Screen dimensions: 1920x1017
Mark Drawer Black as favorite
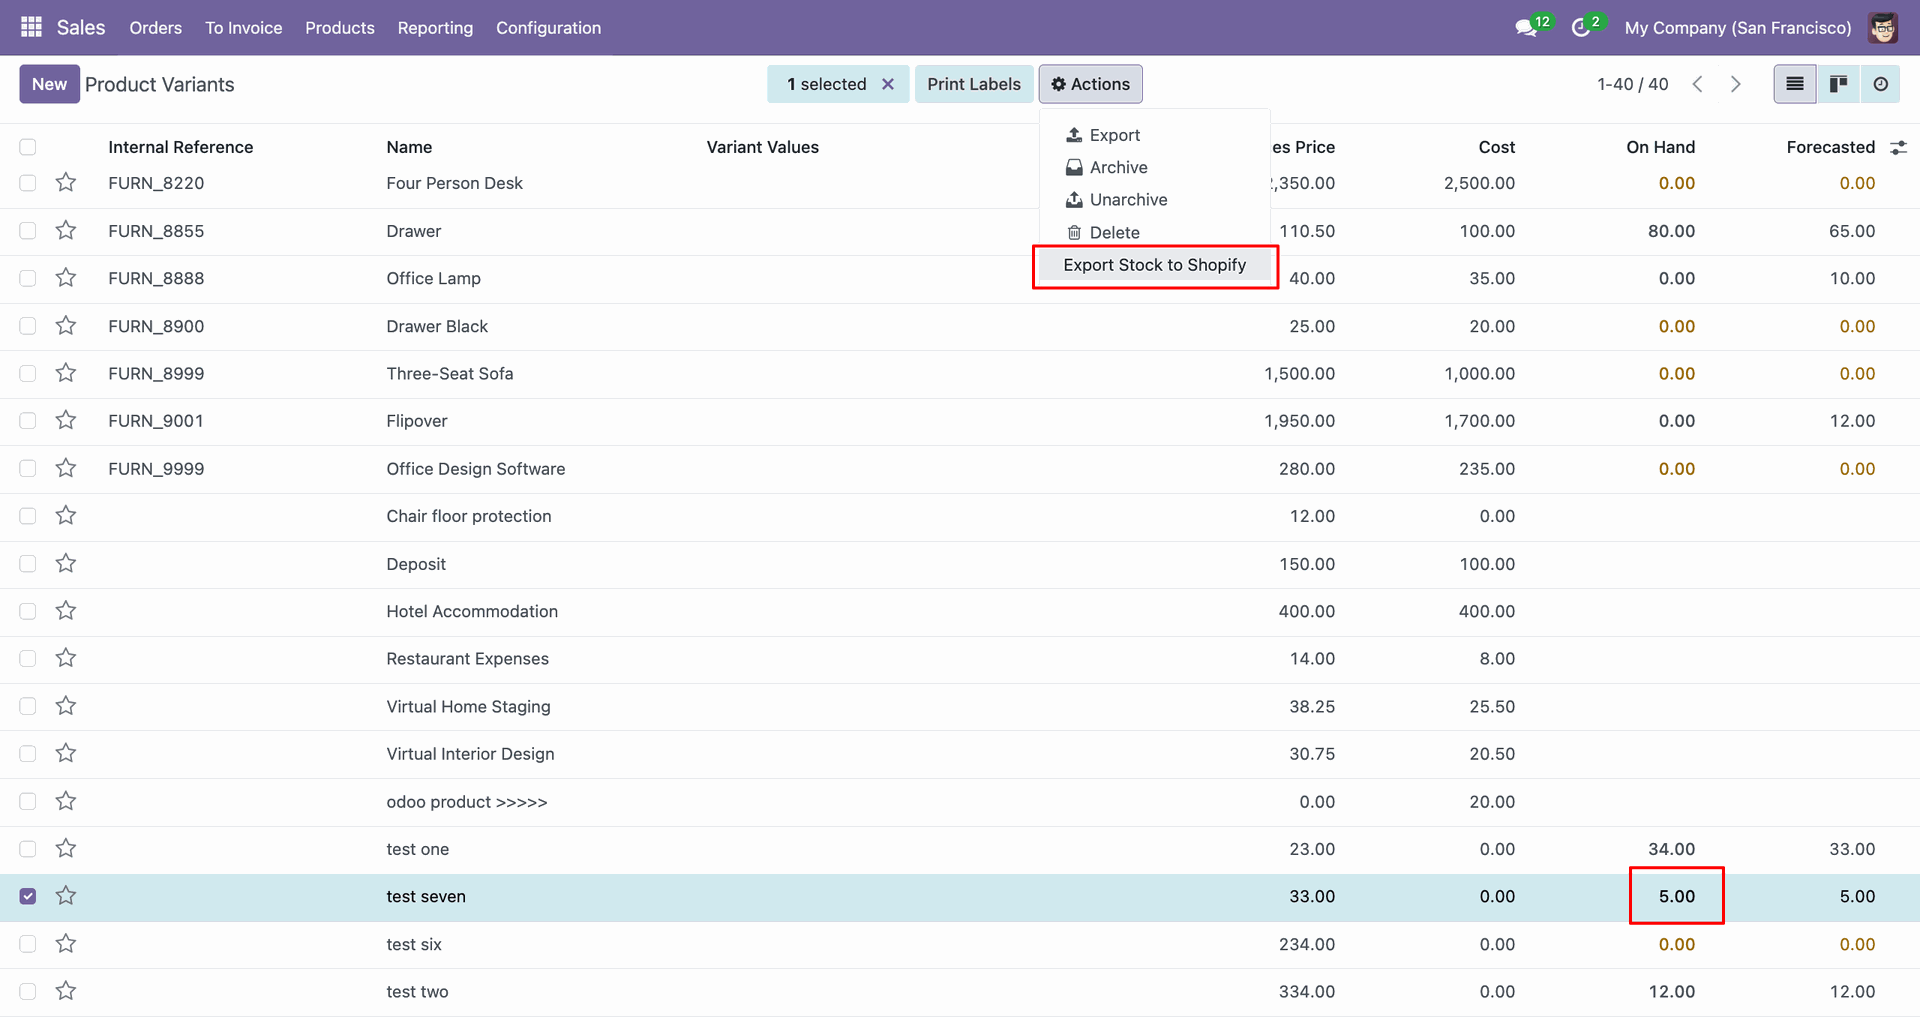coord(66,325)
